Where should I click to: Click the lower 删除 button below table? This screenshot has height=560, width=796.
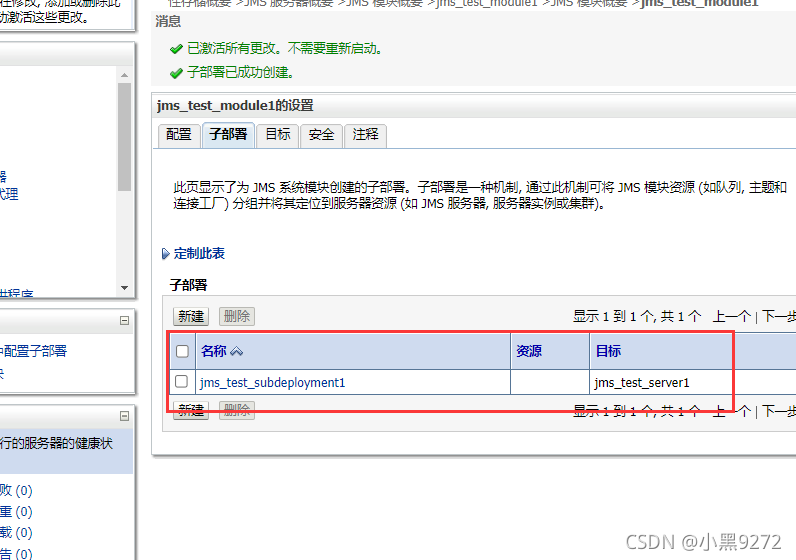[237, 410]
